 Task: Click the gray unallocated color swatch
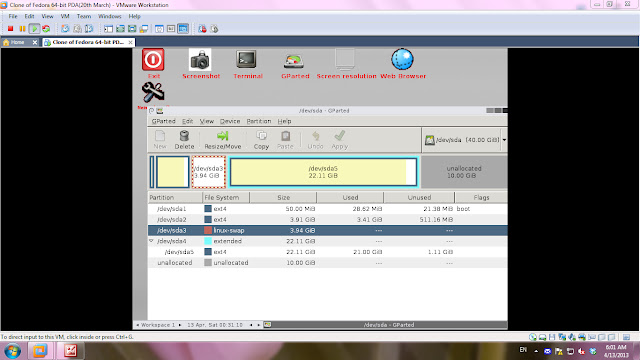[208, 263]
